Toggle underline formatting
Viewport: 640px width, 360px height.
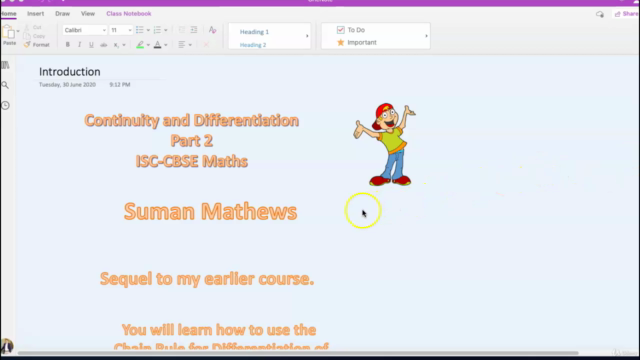tap(91, 44)
